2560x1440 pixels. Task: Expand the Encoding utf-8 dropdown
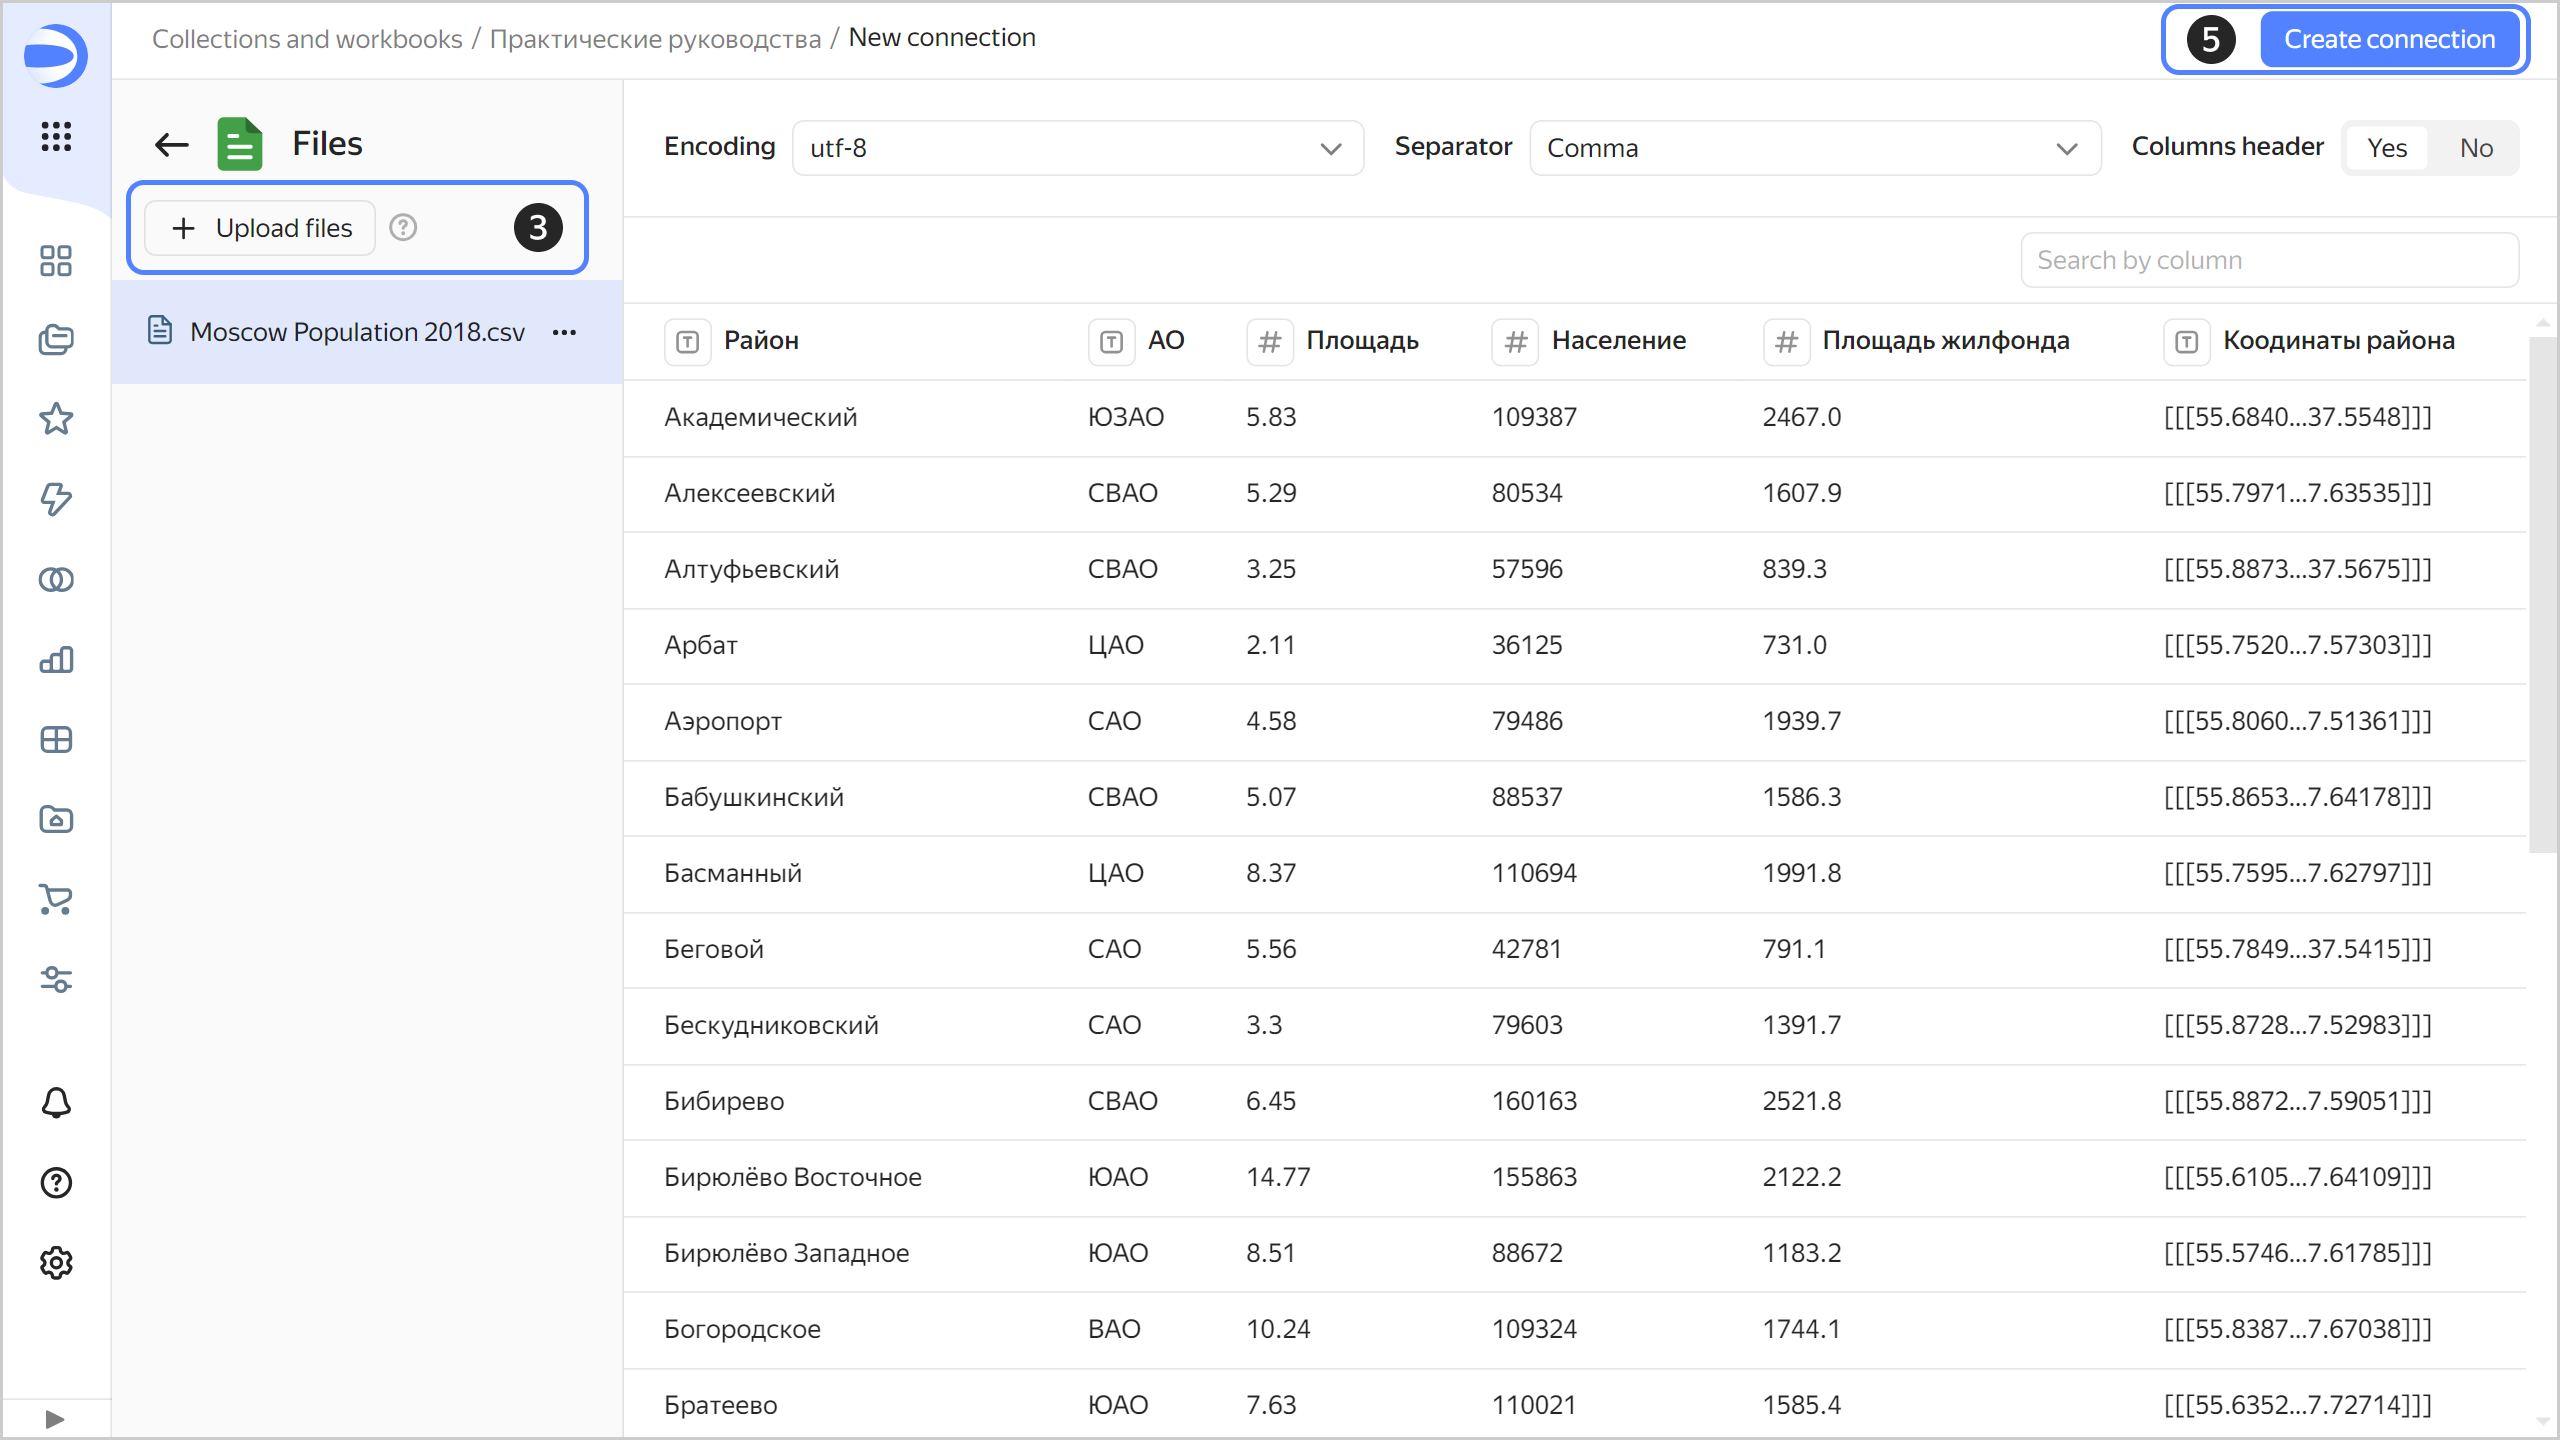(1078, 148)
